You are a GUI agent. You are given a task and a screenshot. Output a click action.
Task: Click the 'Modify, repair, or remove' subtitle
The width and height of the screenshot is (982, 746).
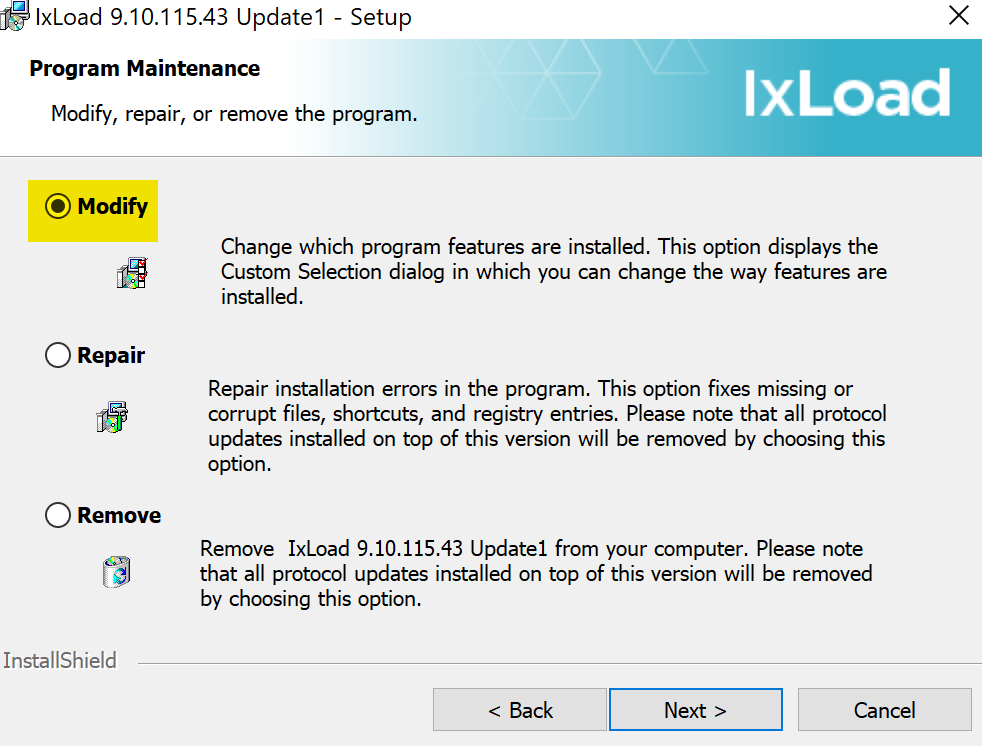click(234, 114)
